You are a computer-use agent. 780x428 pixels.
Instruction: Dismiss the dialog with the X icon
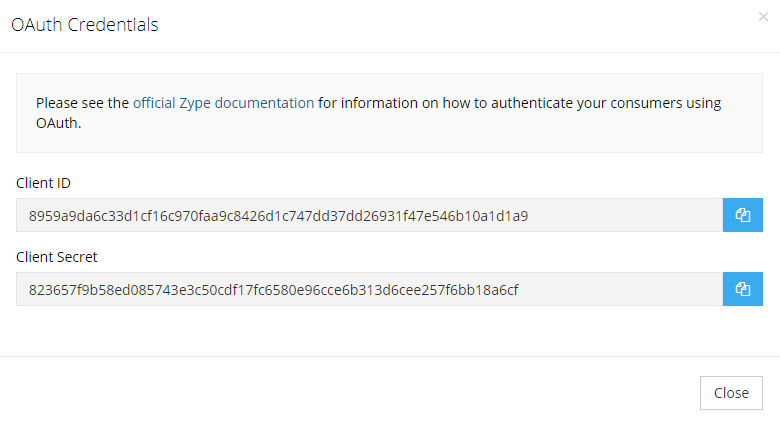[763, 17]
